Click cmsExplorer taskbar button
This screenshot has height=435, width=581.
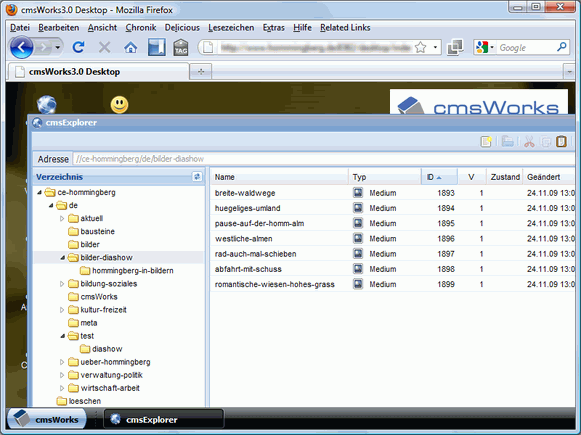click(x=164, y=419)
